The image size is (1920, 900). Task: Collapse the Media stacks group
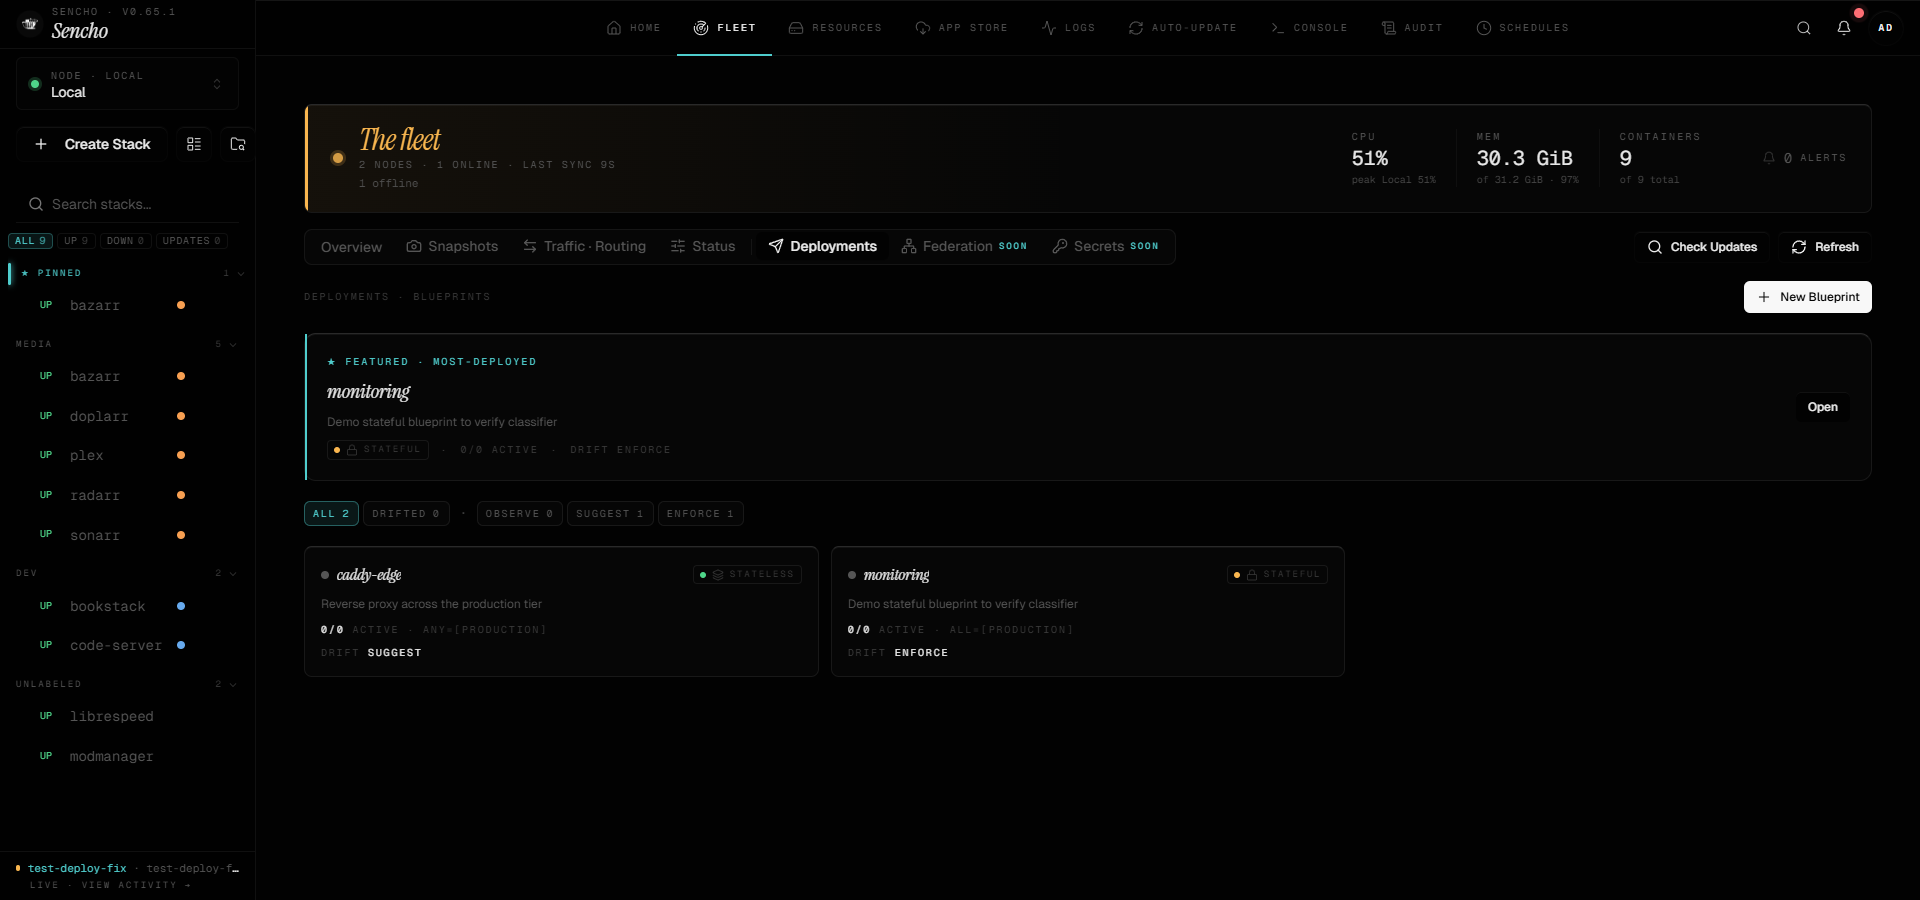coord(128,344)
